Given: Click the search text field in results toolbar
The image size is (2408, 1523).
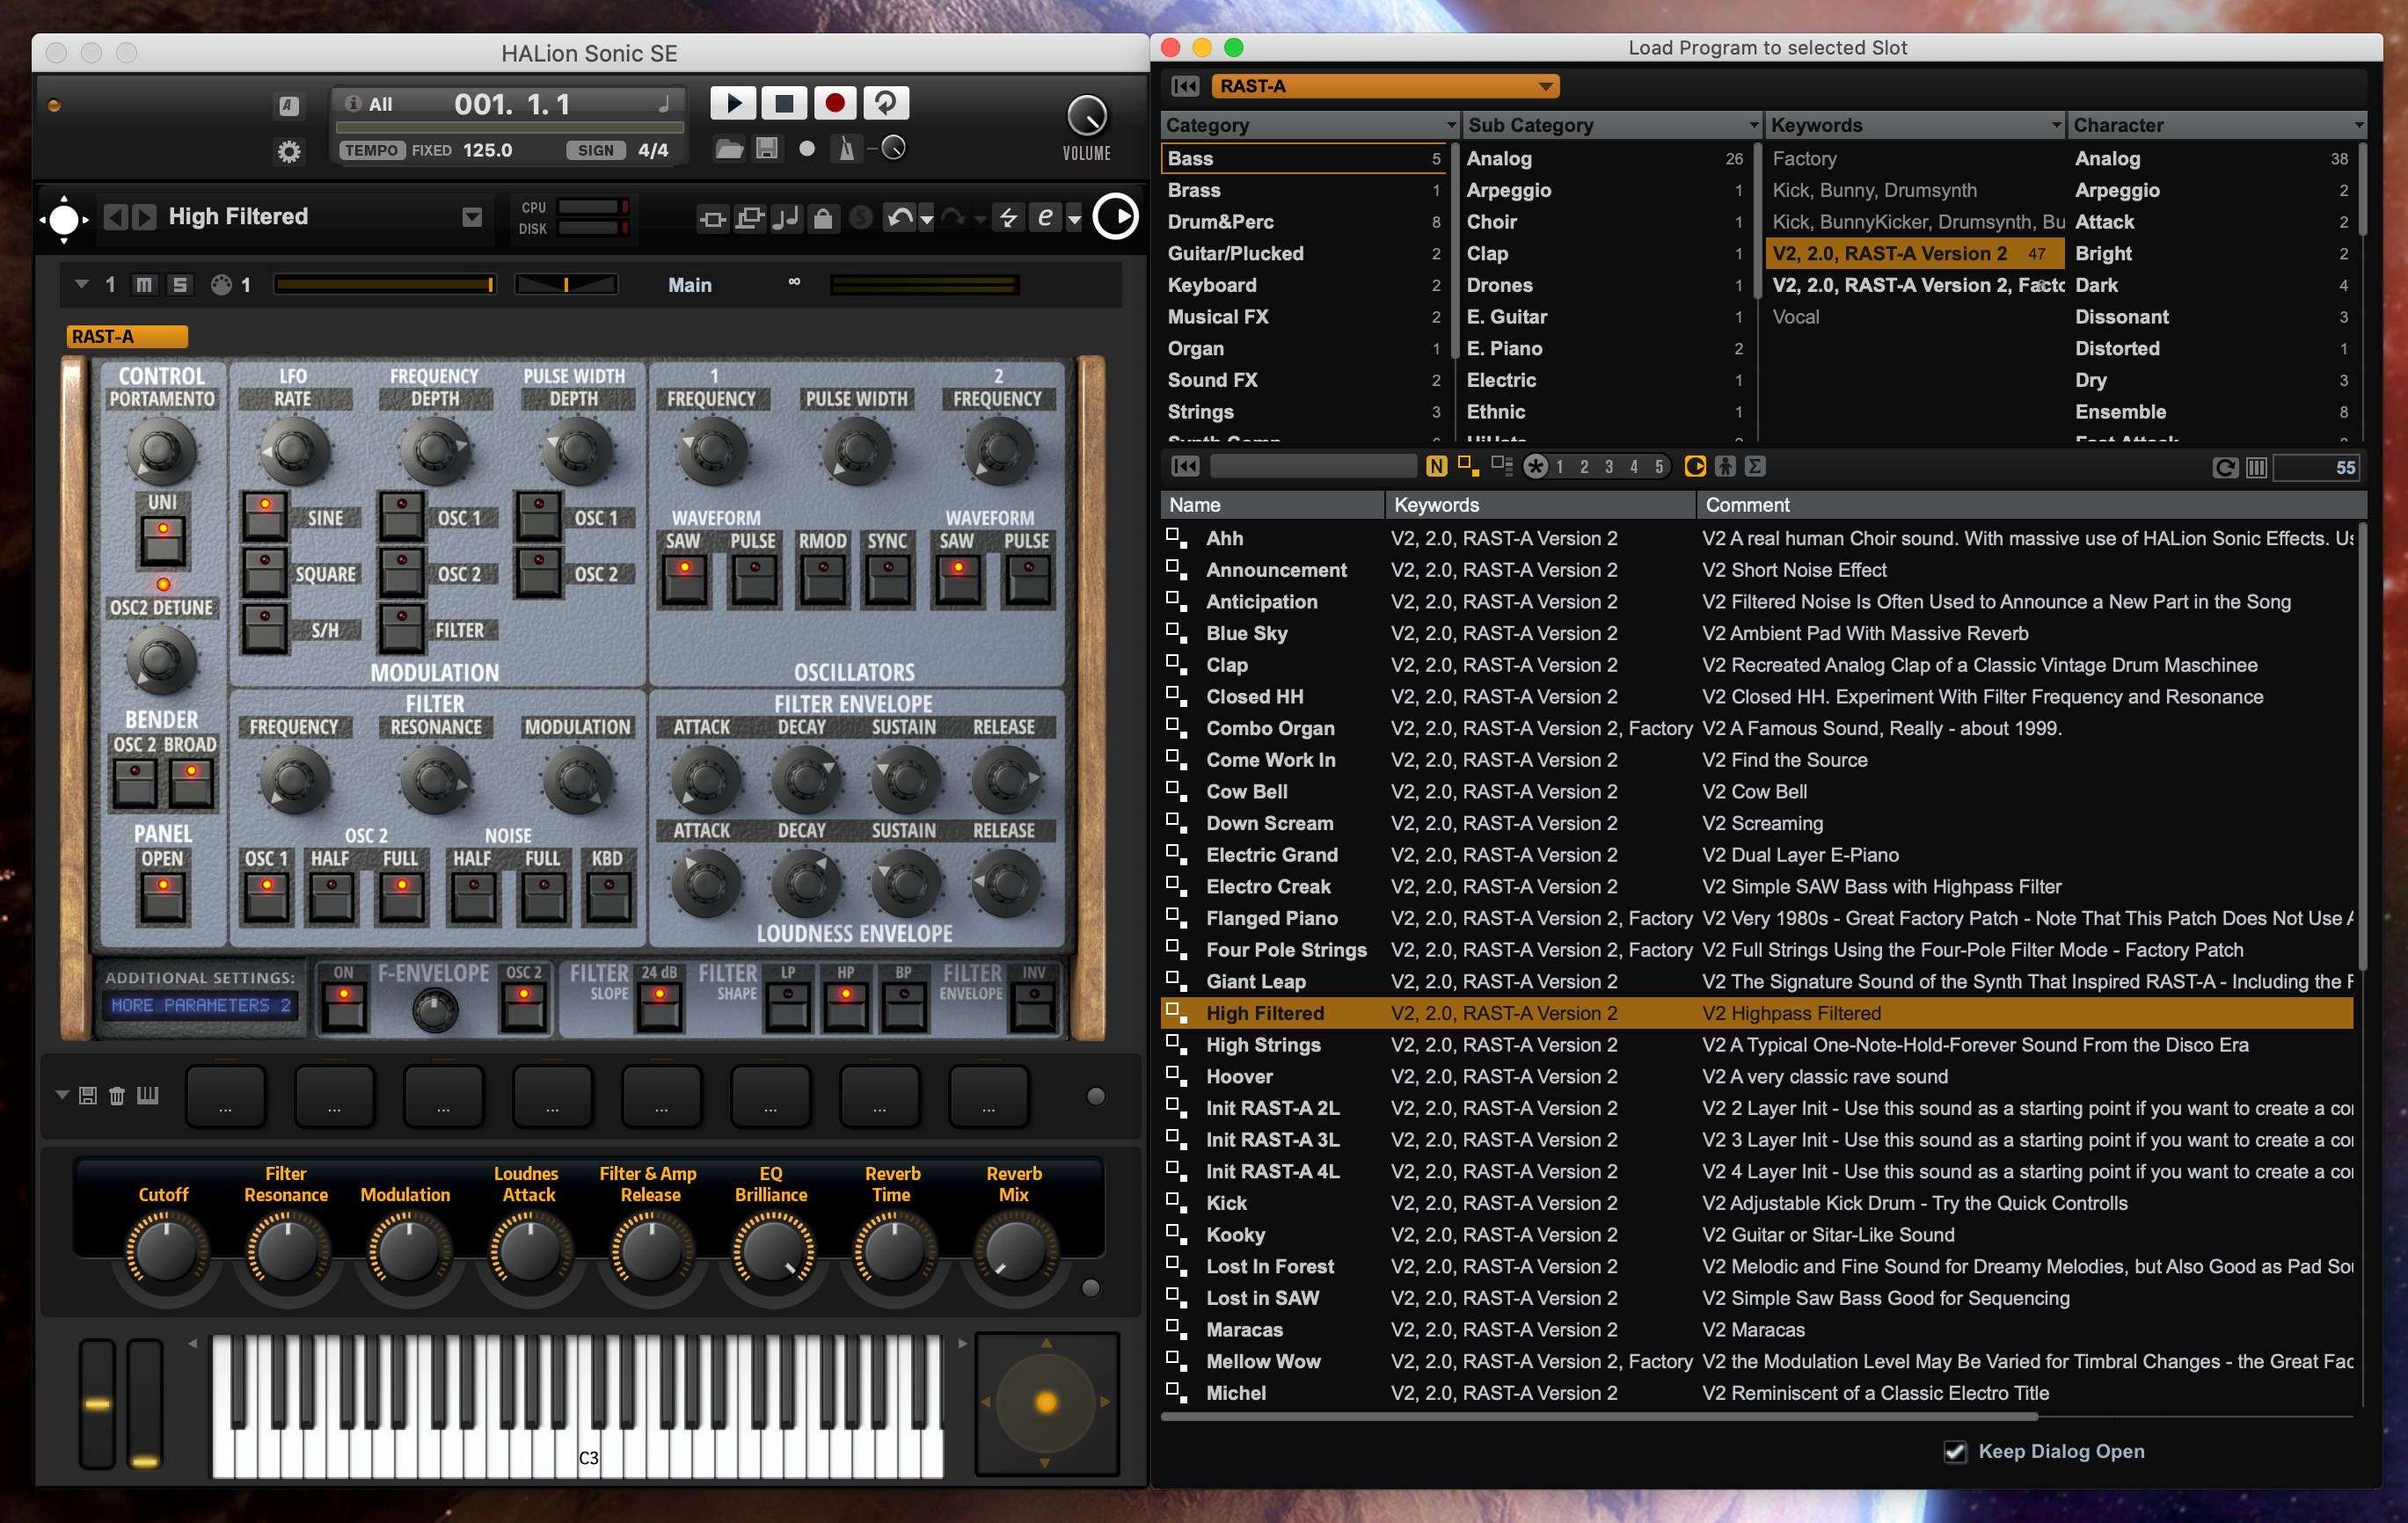Looking at the screenshot, I should [1313, 466].
